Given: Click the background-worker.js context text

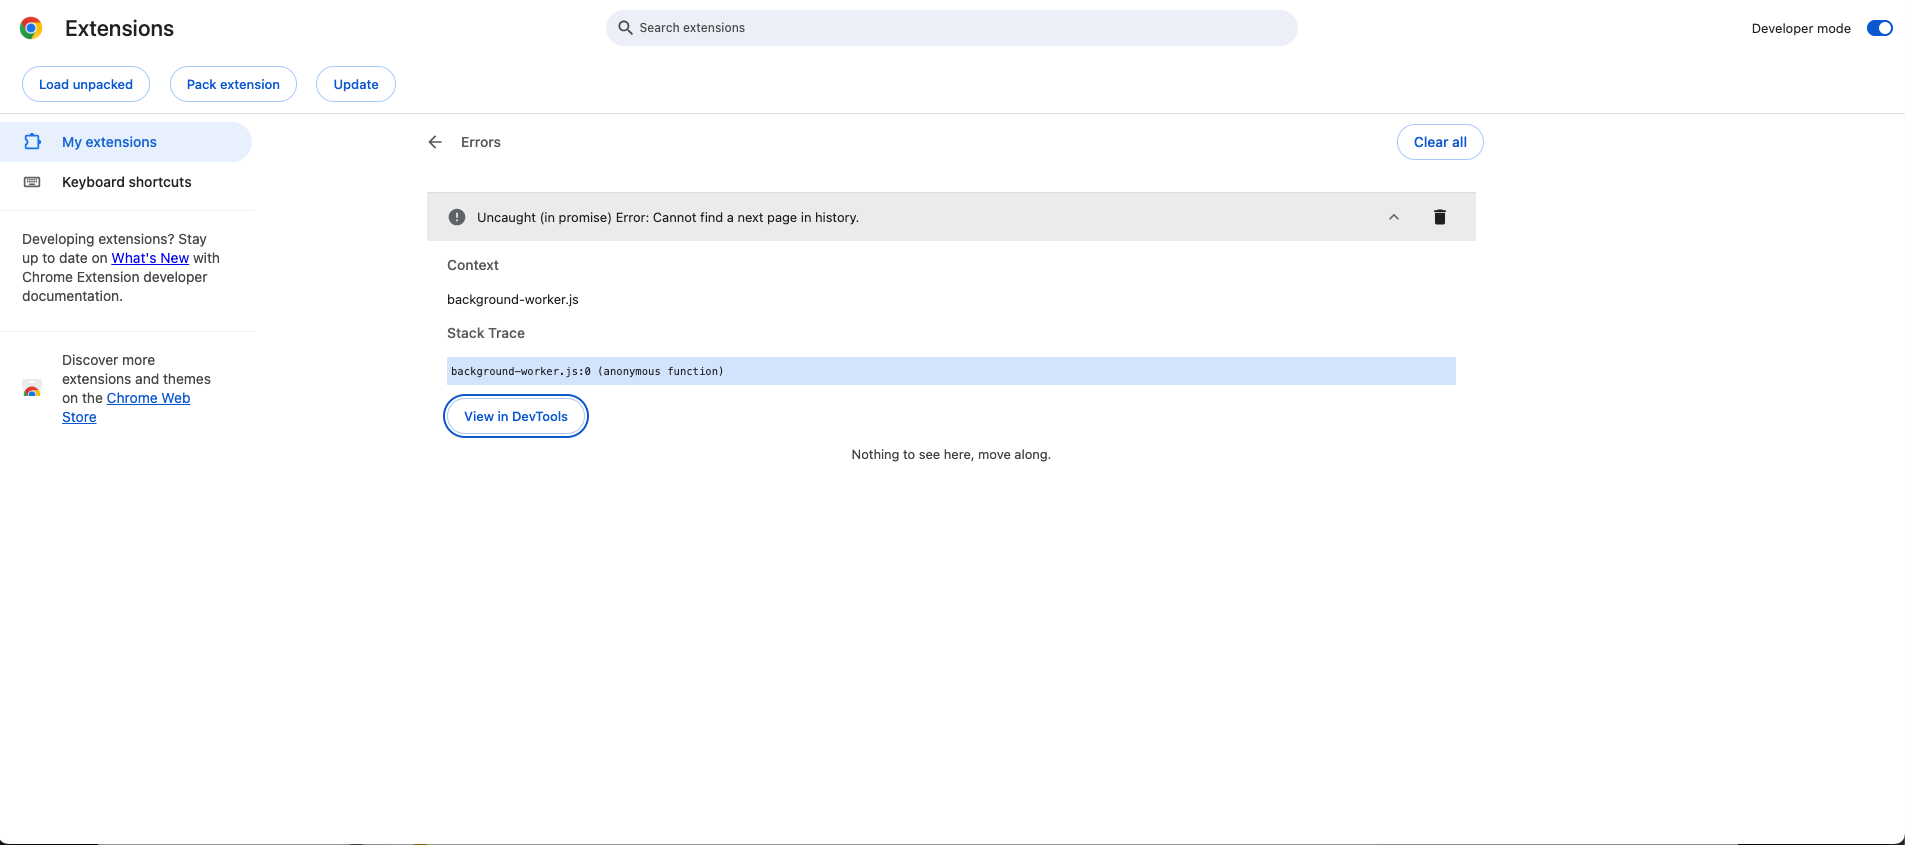Looking at the screenshot, I should click(513, 299).
